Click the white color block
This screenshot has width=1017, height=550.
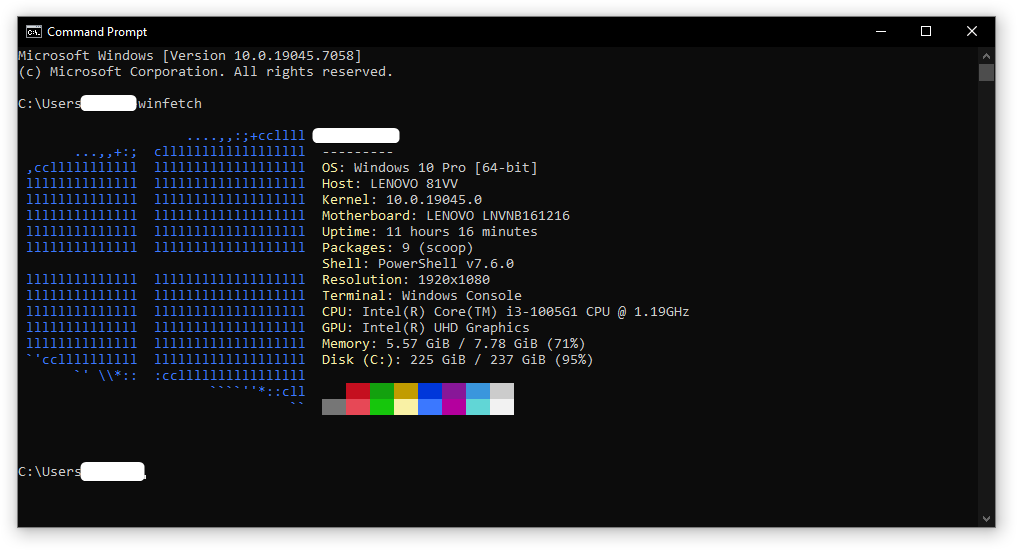point(502,407)
